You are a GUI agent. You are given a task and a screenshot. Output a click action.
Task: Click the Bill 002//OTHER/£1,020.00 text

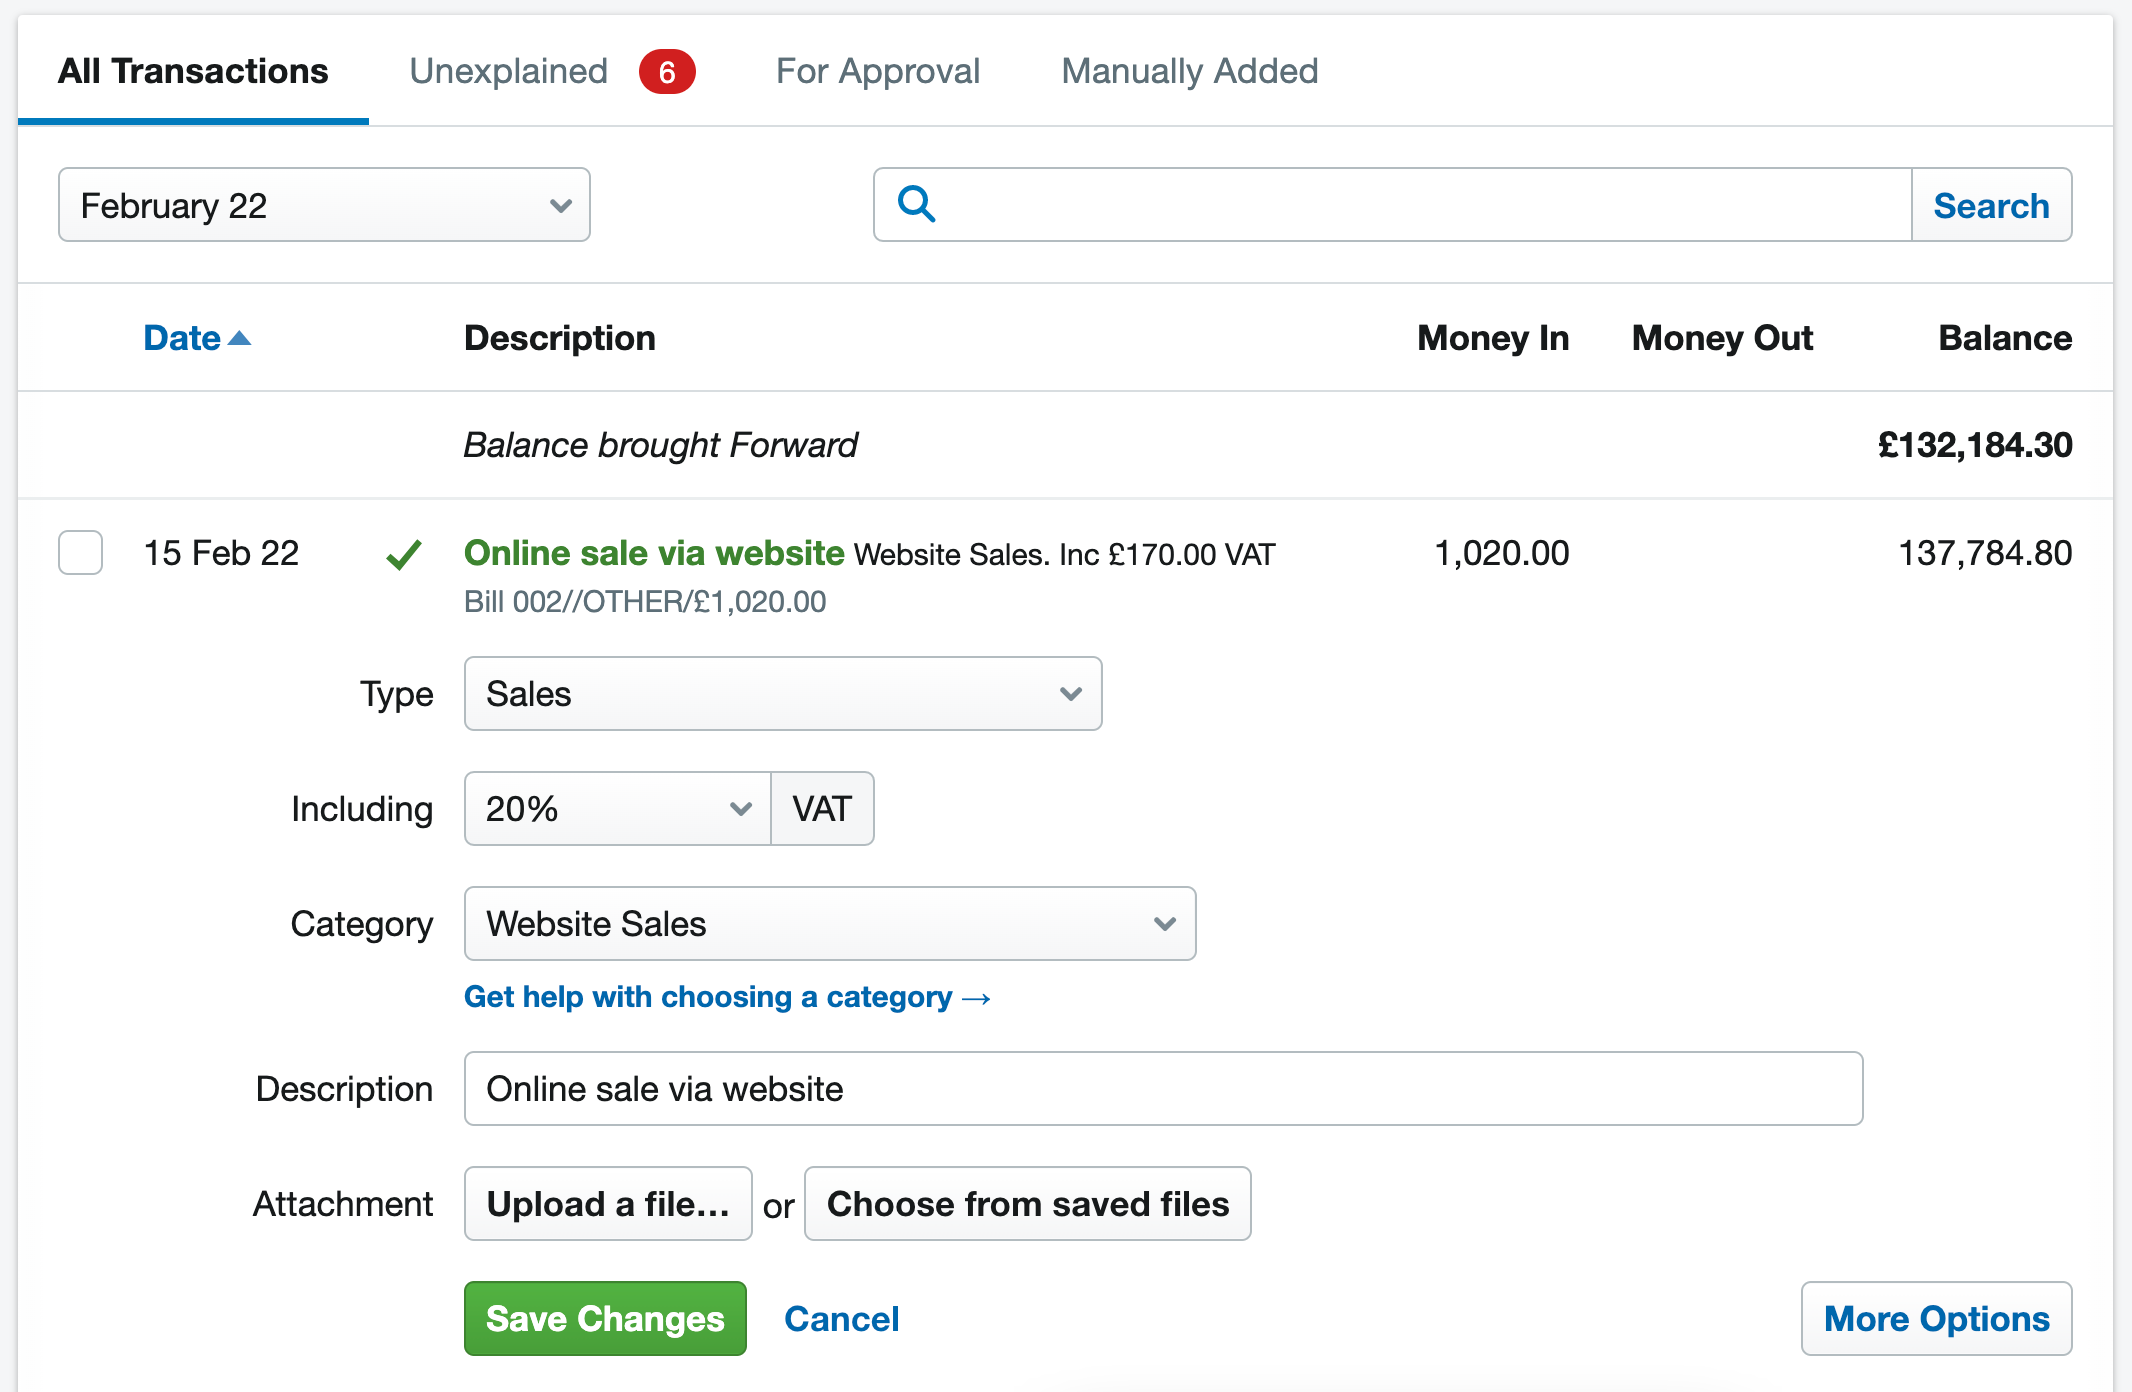point(645,602)
